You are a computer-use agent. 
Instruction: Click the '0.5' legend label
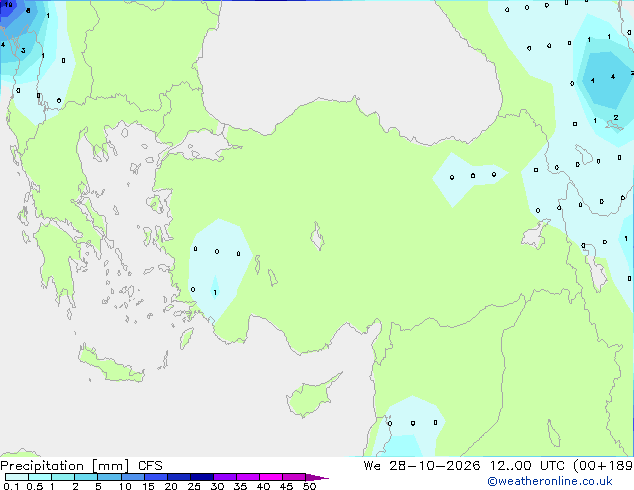(34, 486)
